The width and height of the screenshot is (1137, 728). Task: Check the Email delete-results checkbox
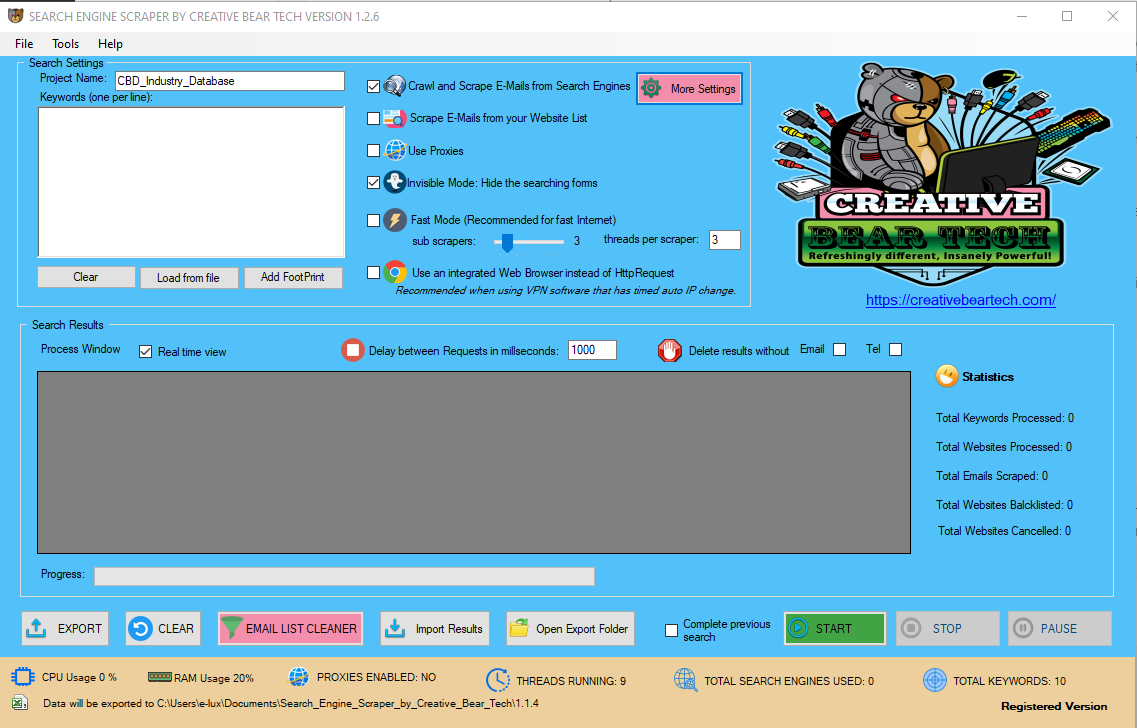[840, 349]
